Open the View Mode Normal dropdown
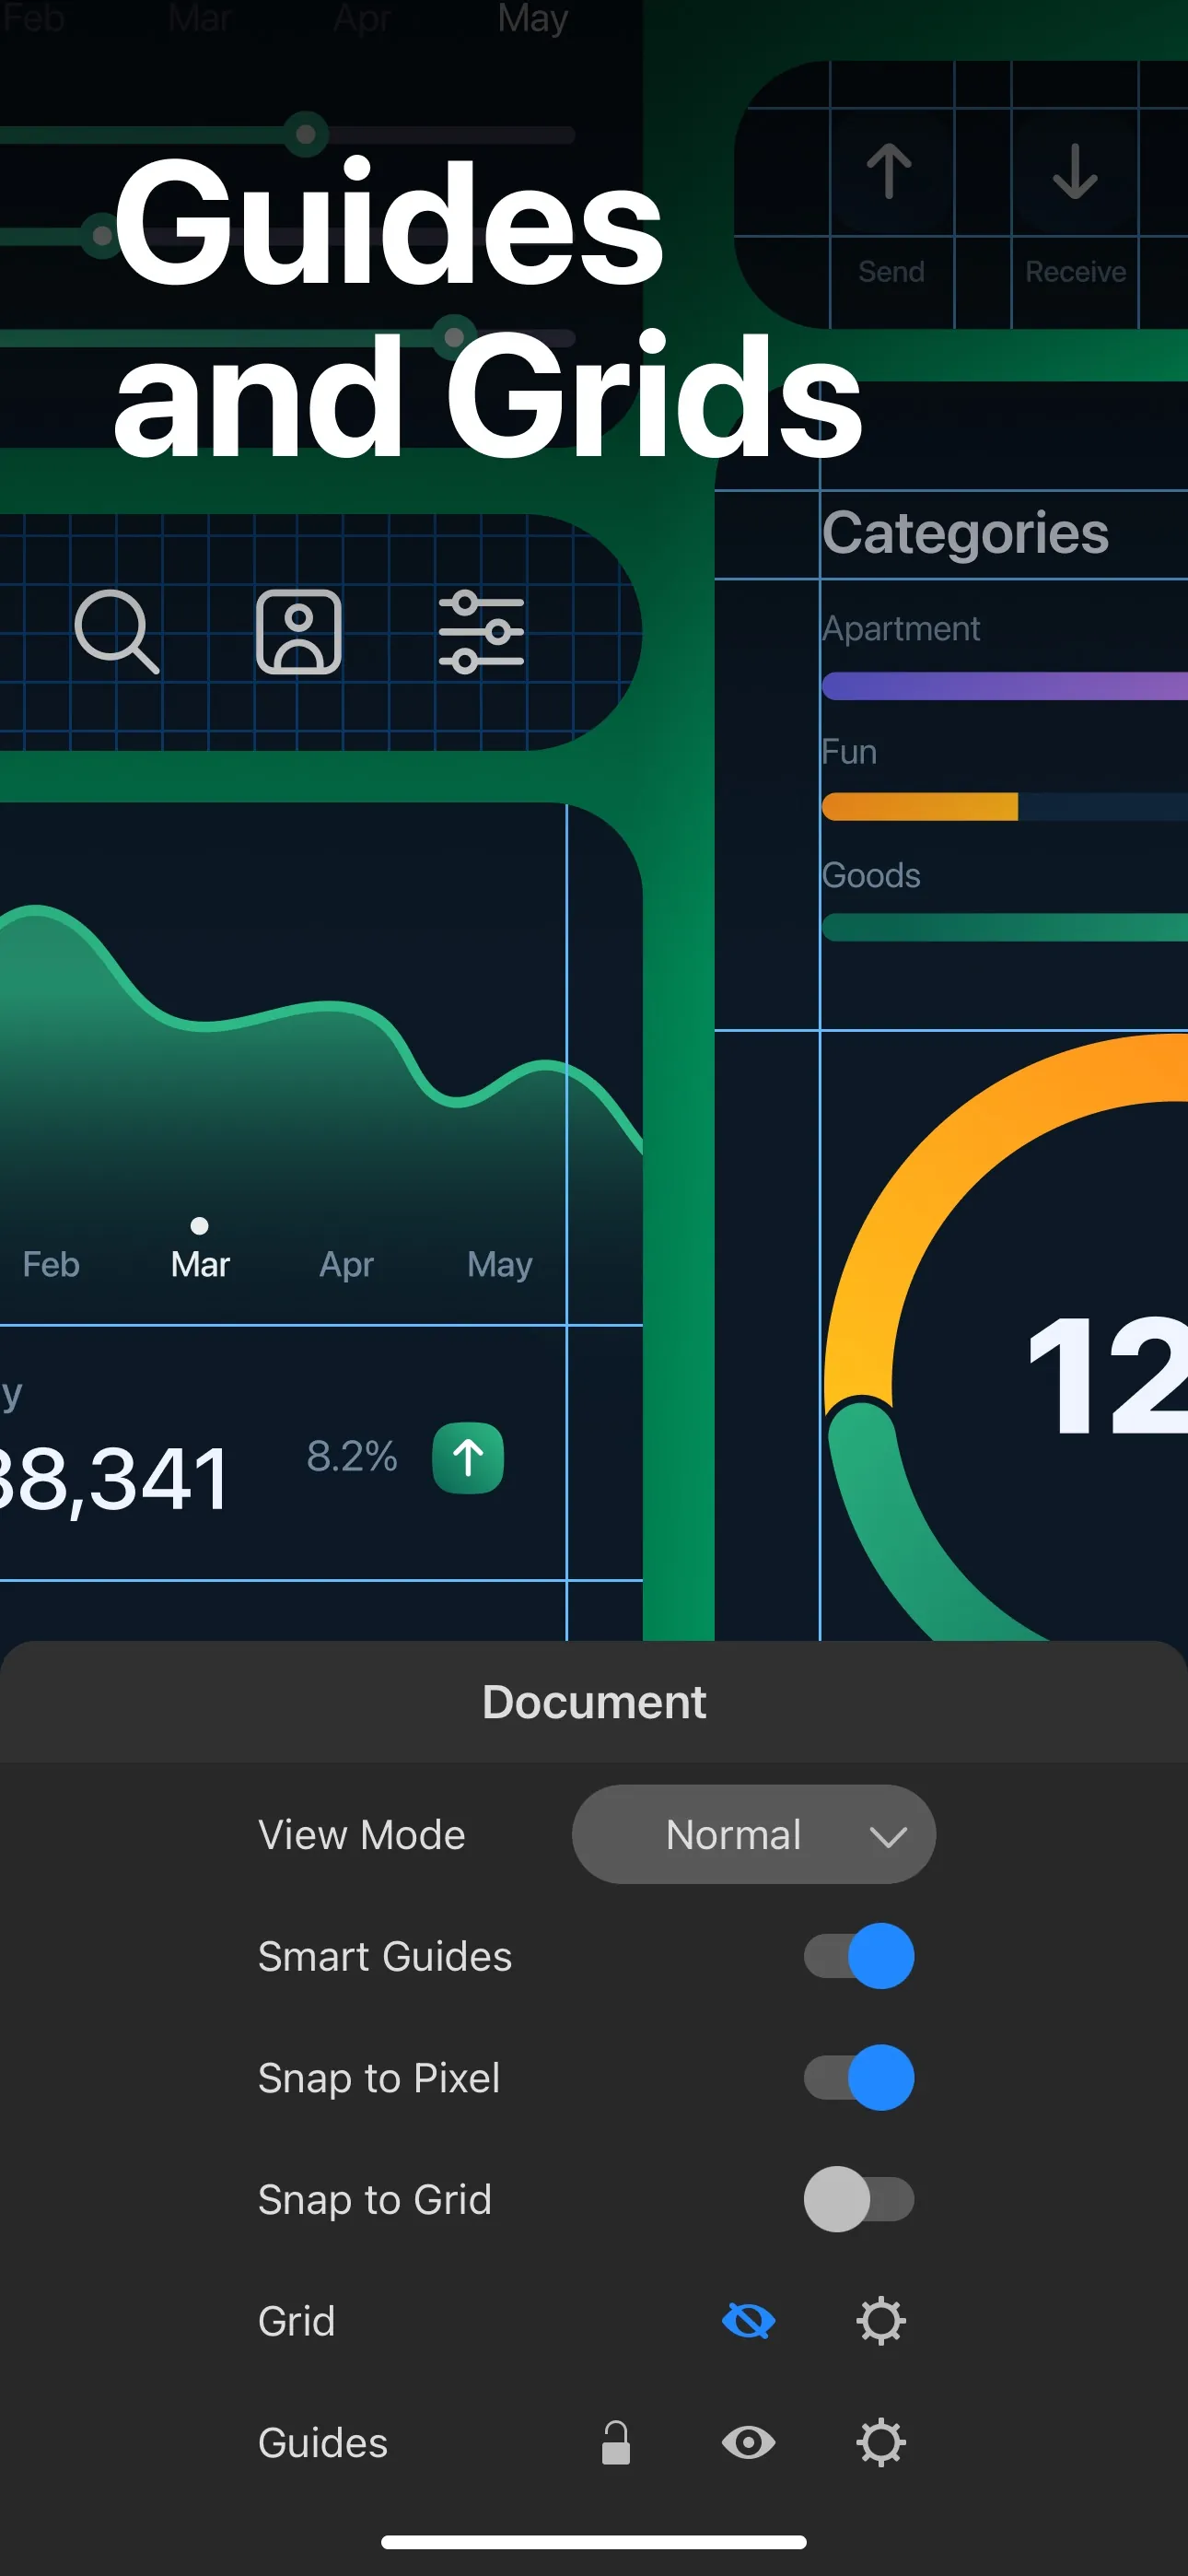 click(x=754, y=1834)
